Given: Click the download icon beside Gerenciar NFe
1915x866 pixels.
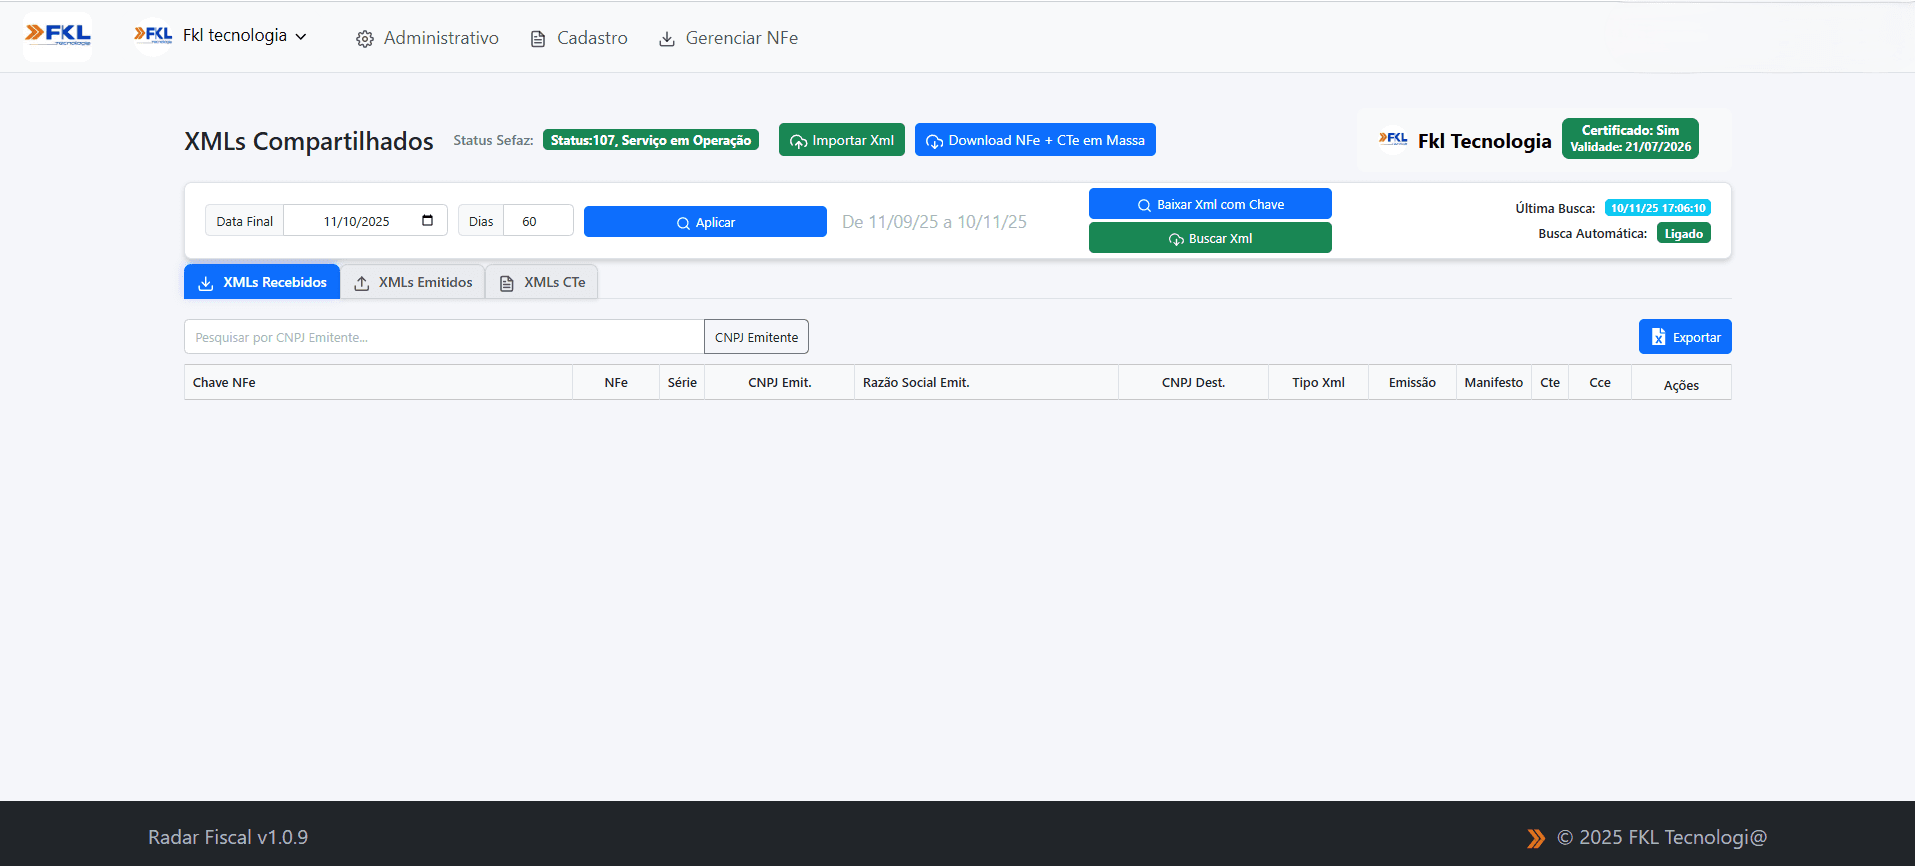Looking at the screenshot, I should click(x=667, y=39).
